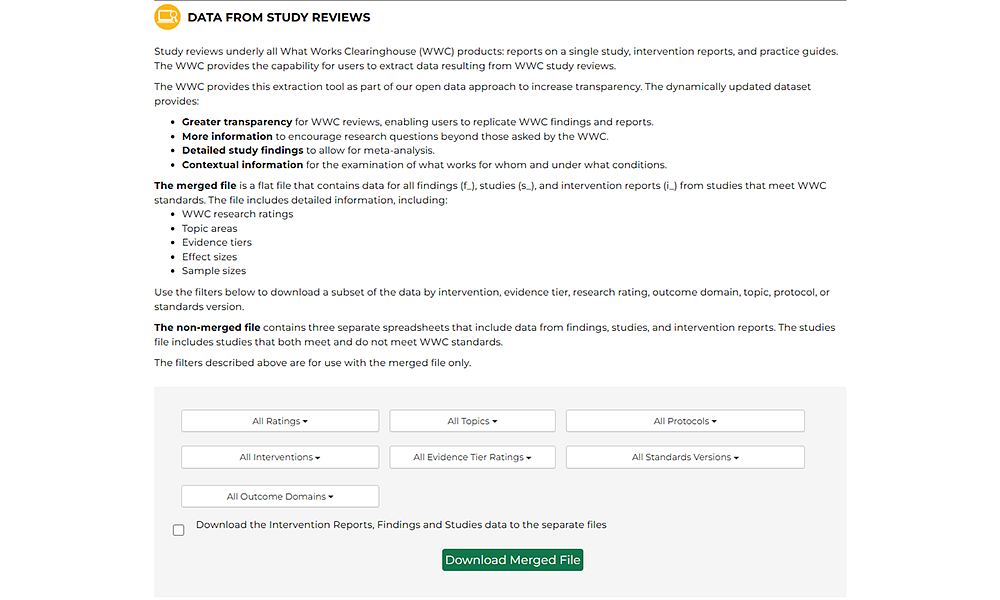This screenshot has height=600, width=1000.
Task: Select the 'WWC research ratings' bullet
Action: pyautogui.click(x=237, y=214)
